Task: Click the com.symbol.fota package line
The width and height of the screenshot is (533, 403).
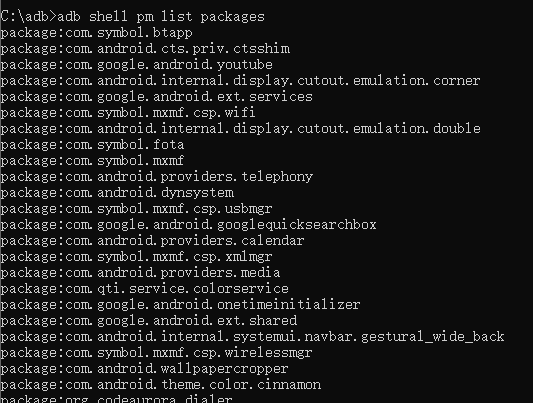Action: (92, 144)
